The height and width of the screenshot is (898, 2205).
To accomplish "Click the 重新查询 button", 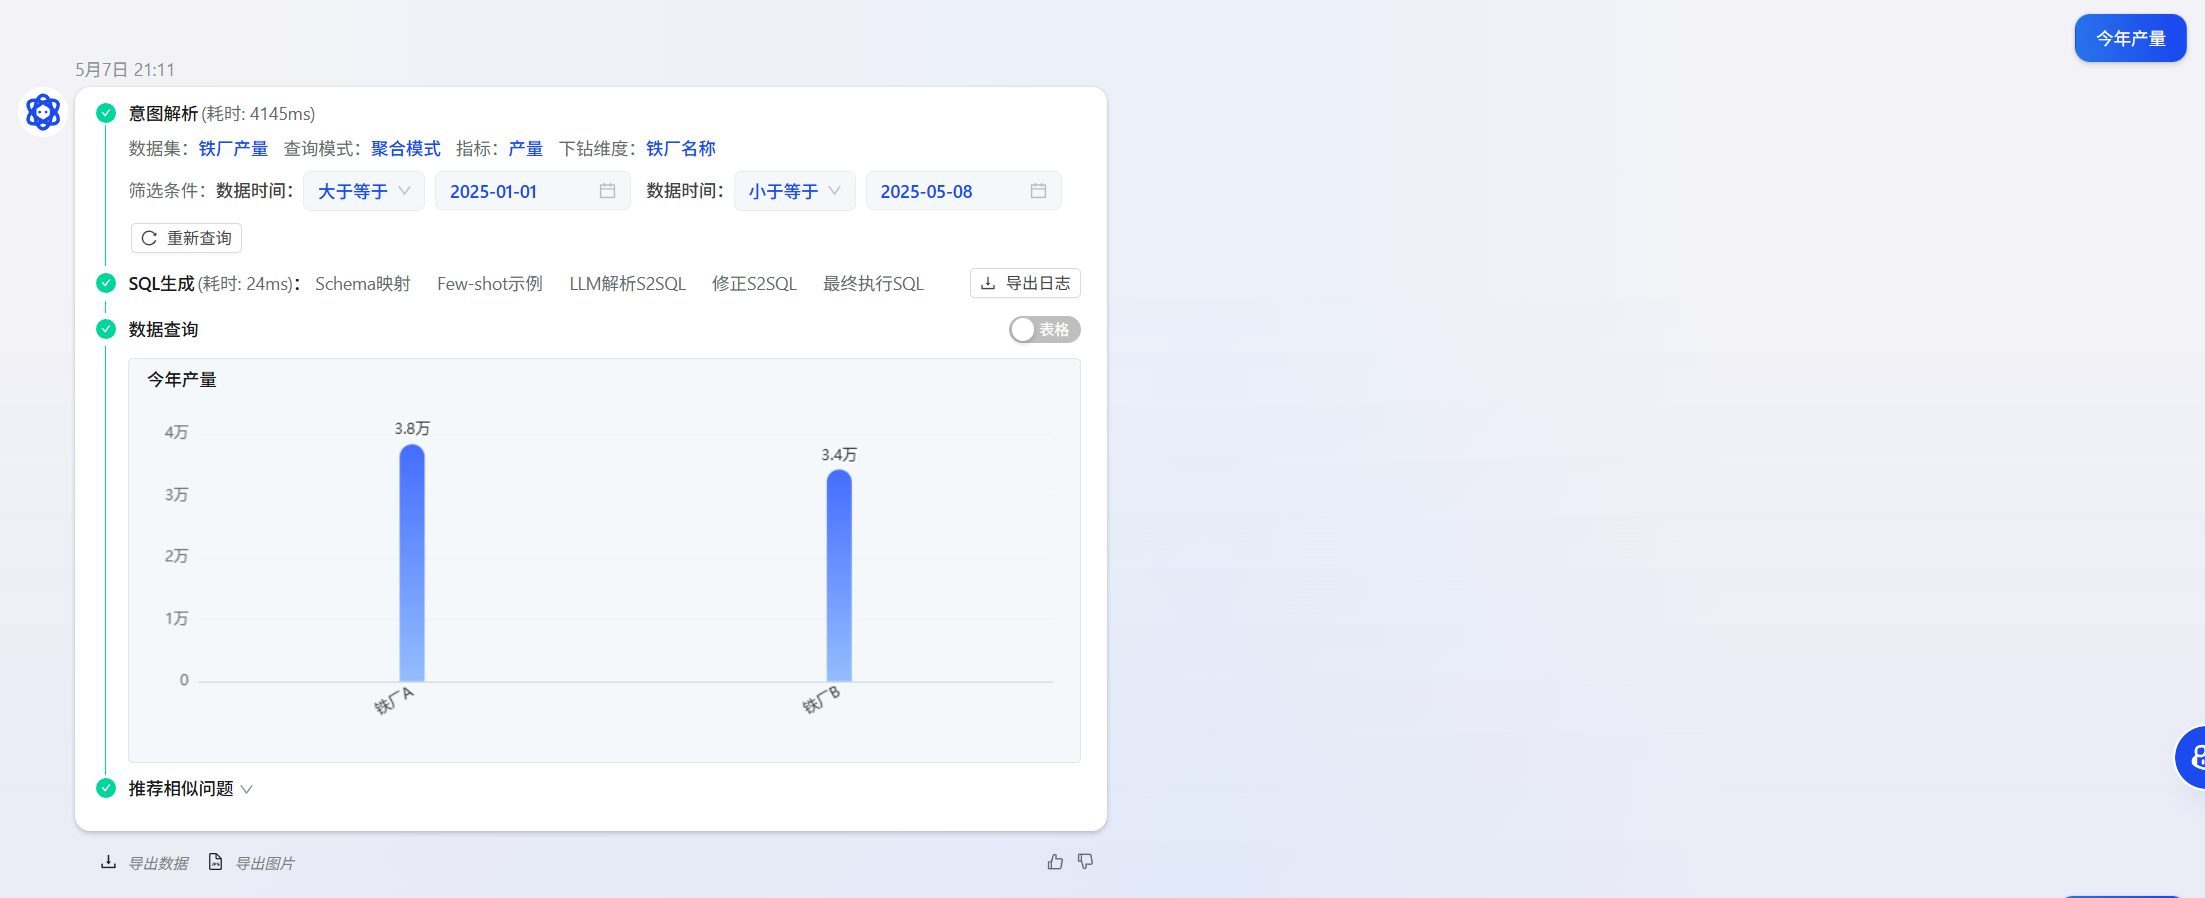I will point(187,238).
